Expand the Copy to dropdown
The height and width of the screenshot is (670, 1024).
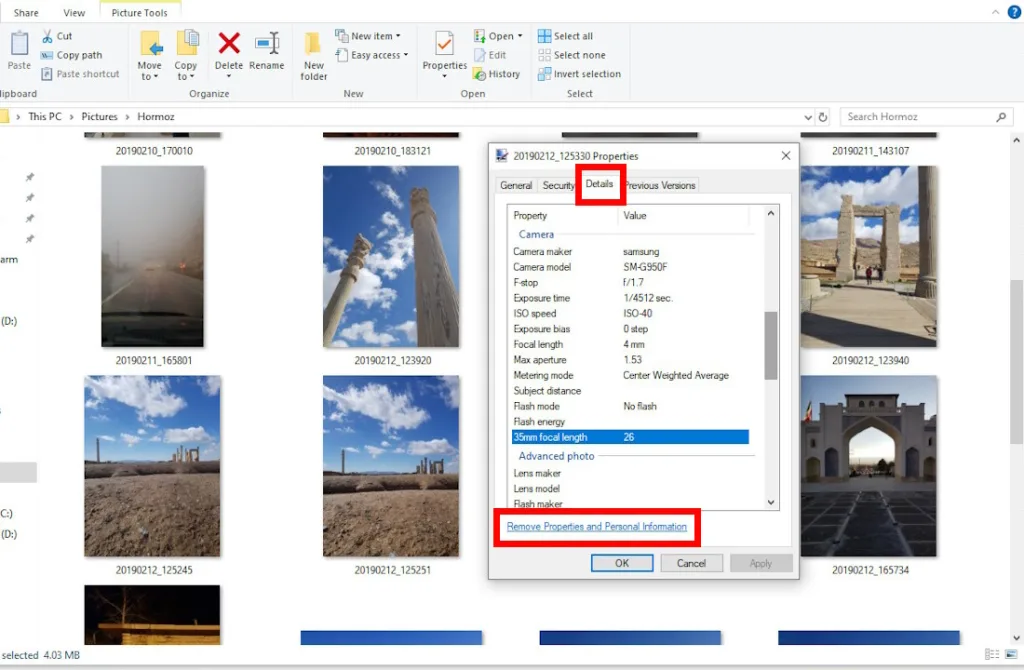186,77
